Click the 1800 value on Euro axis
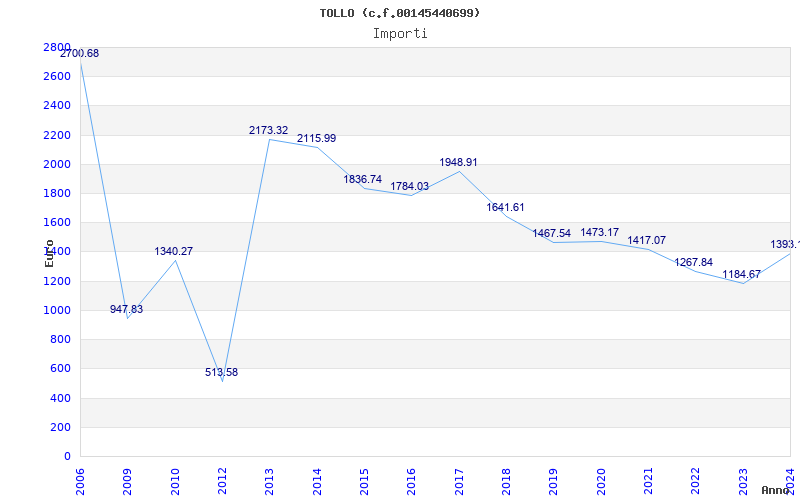 pos(57,193)
